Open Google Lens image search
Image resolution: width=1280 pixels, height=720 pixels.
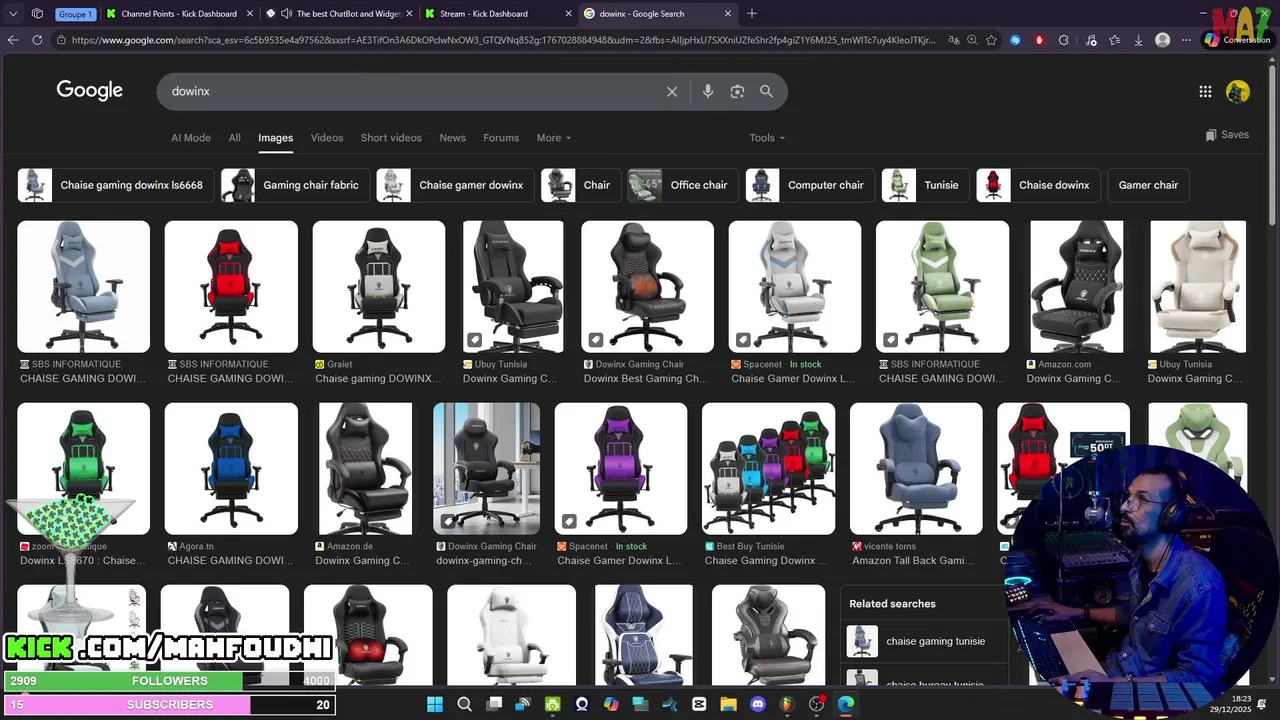[737, 91]
